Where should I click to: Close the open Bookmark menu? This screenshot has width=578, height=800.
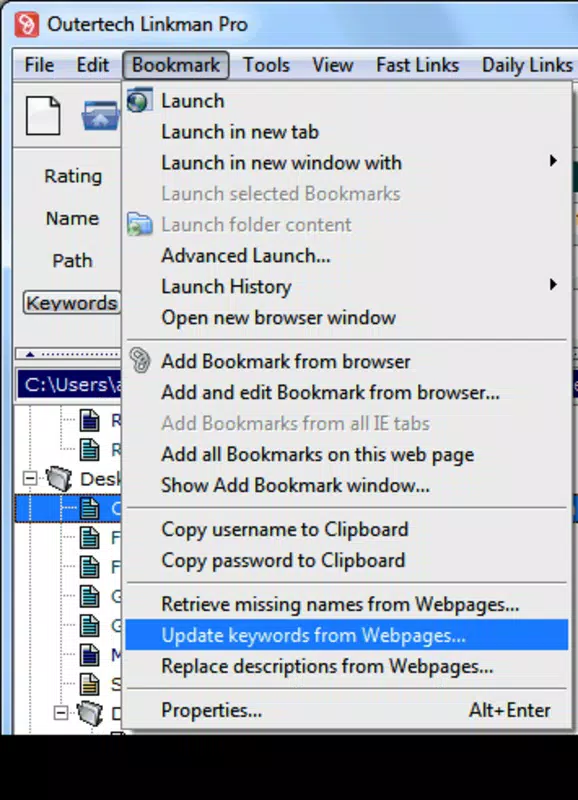point(175,65)
